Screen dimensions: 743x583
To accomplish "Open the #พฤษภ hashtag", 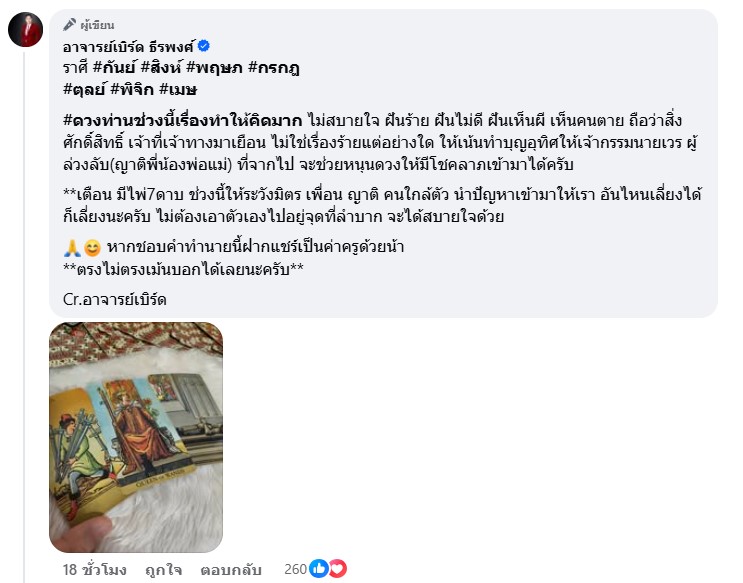I will (x=215, y=68).
